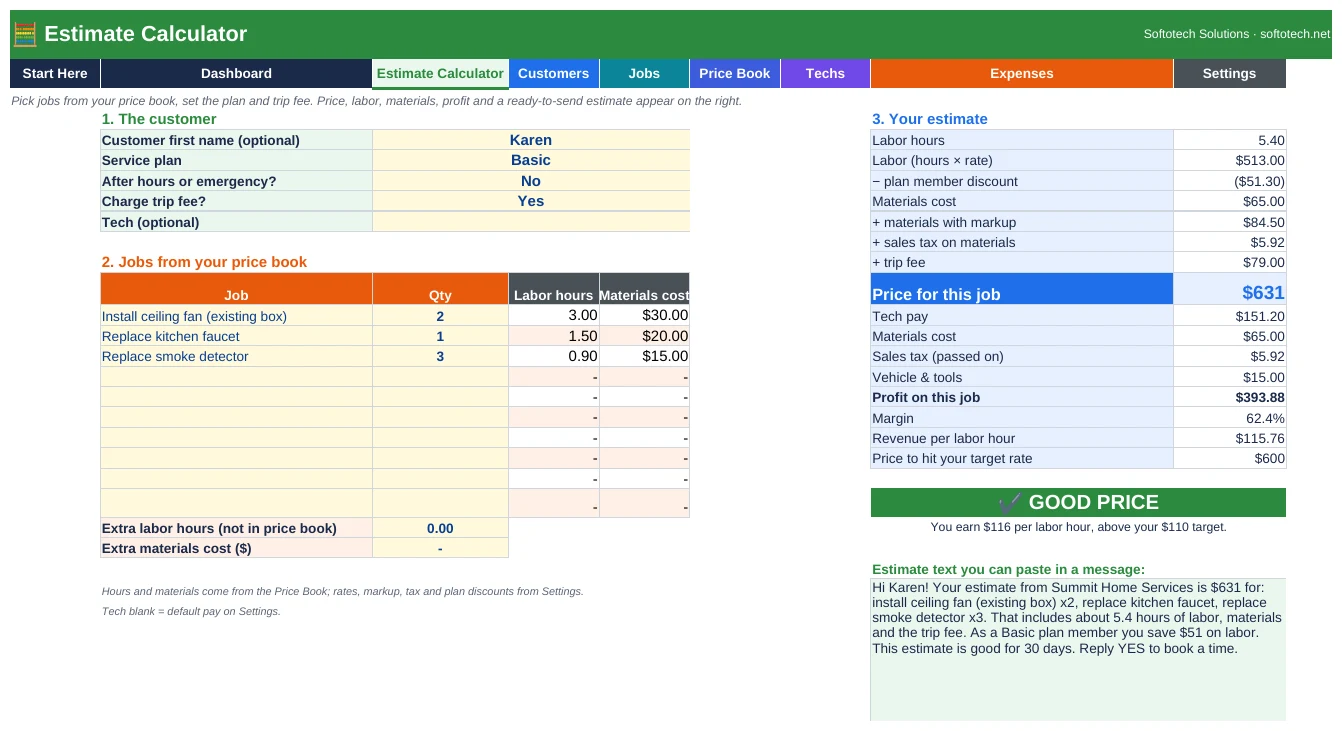Image resolution: width=1342 pixels, height=731 pixels.
Task: Click the Qty cell for kitchen faucet
Action: click(440, 336)
